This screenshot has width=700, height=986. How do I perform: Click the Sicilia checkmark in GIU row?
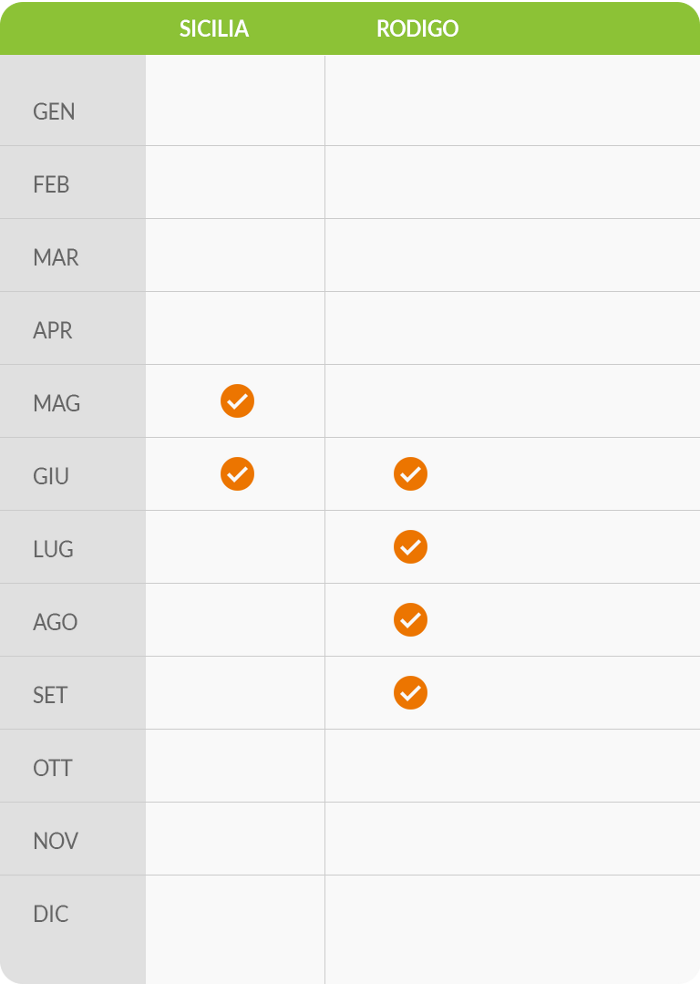(x=237, y=474)
